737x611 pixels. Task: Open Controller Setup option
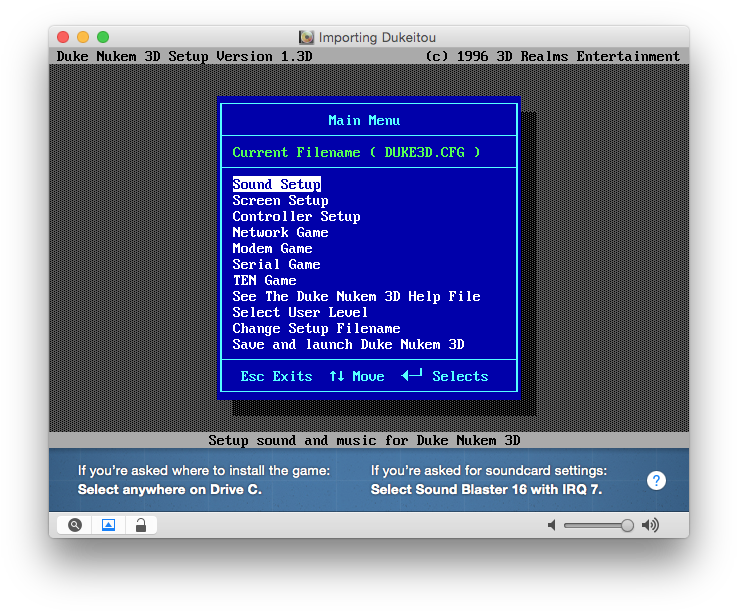coord(296,216)
